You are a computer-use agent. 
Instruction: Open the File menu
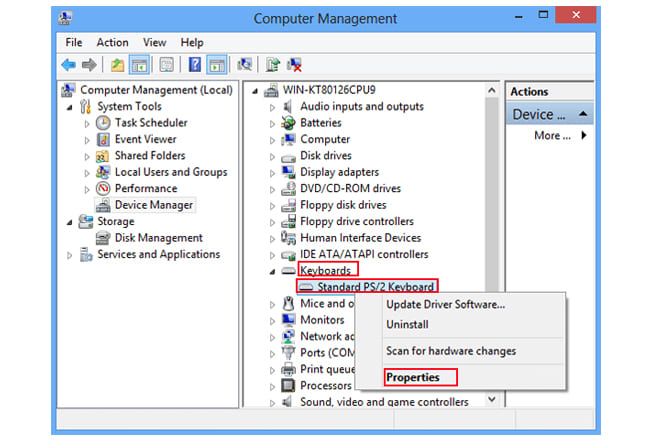point(74,42)
